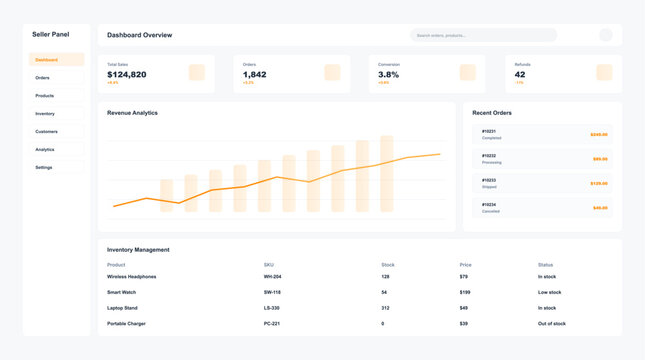Select the Smart Watch product row
The image size is (645, 360).
[x=360, y=293]
